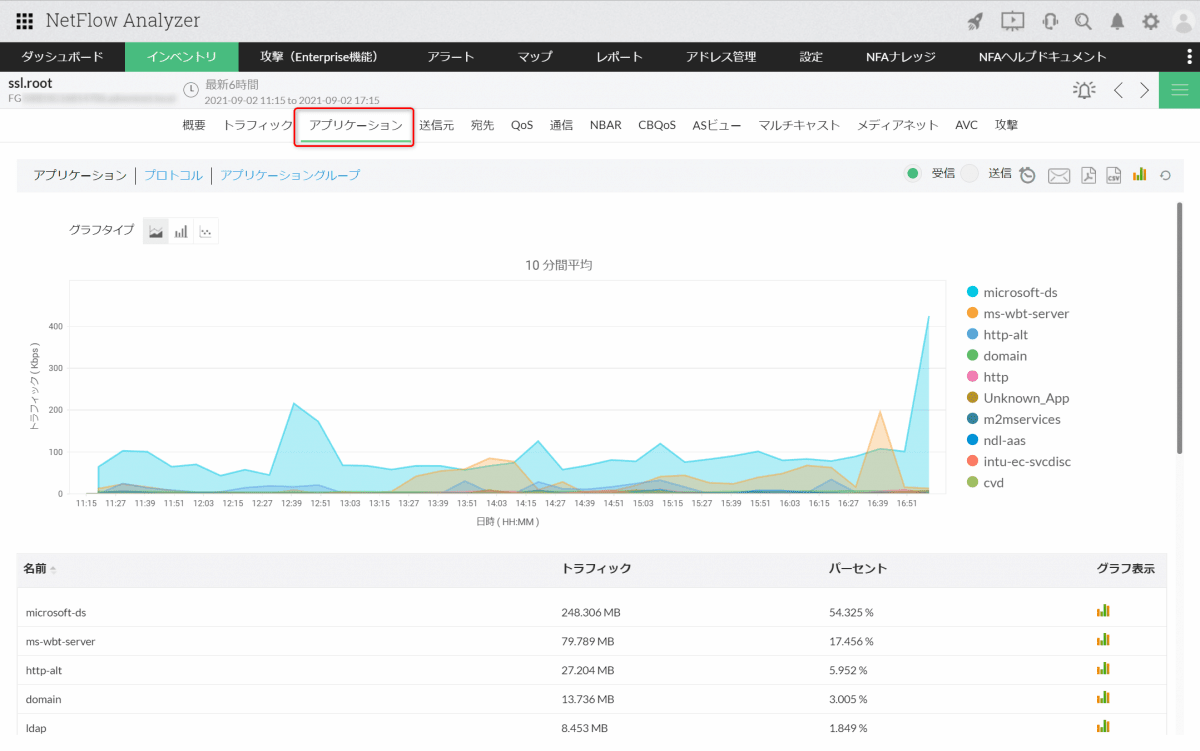Go to the レポート menu
The image size is (1200, 751).
tap(619, 57)
